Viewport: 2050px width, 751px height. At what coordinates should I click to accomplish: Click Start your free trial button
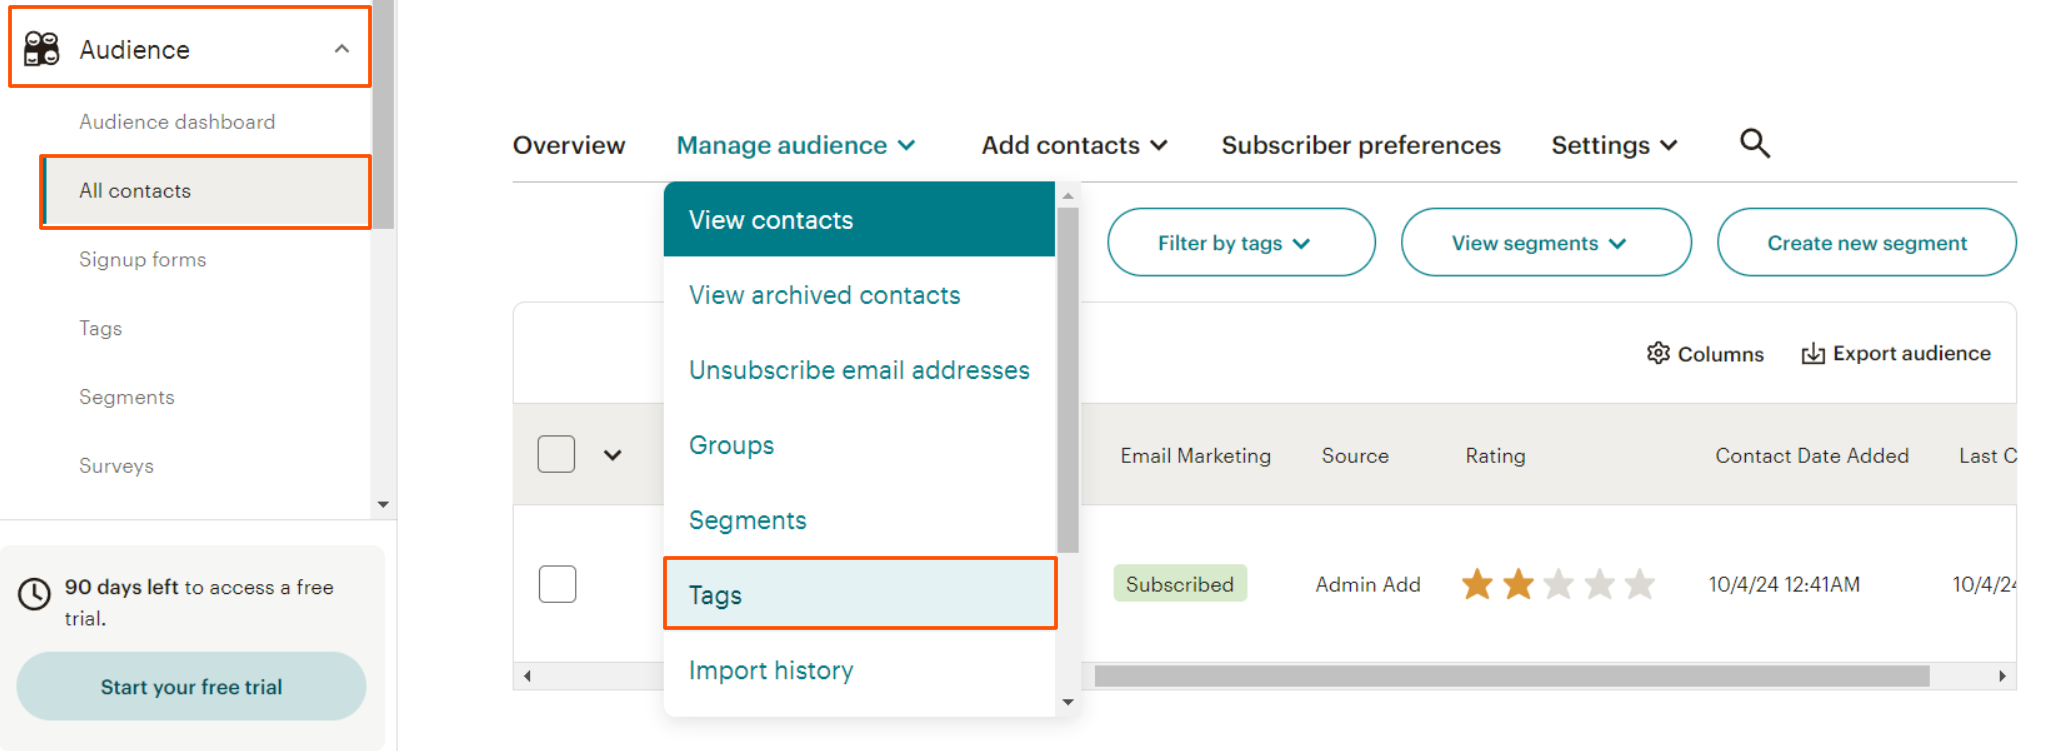click(x=191, y=687)
